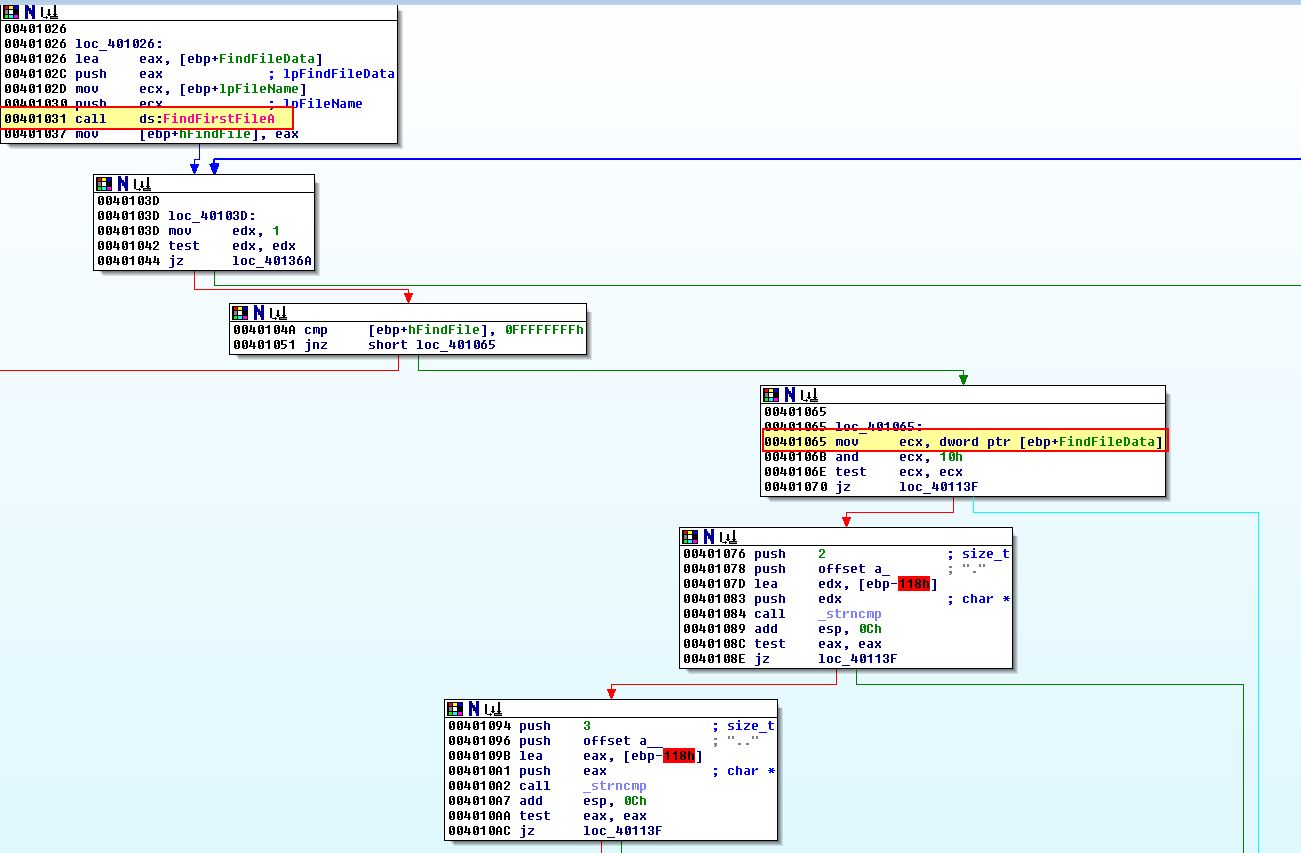Click the push edx line at 00401083
Viewport: 1301px width, 853px height.
click(x=762, y=598)
